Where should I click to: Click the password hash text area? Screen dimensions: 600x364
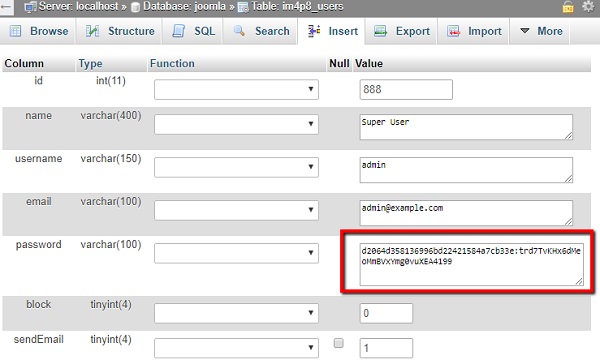click(471, 264)
